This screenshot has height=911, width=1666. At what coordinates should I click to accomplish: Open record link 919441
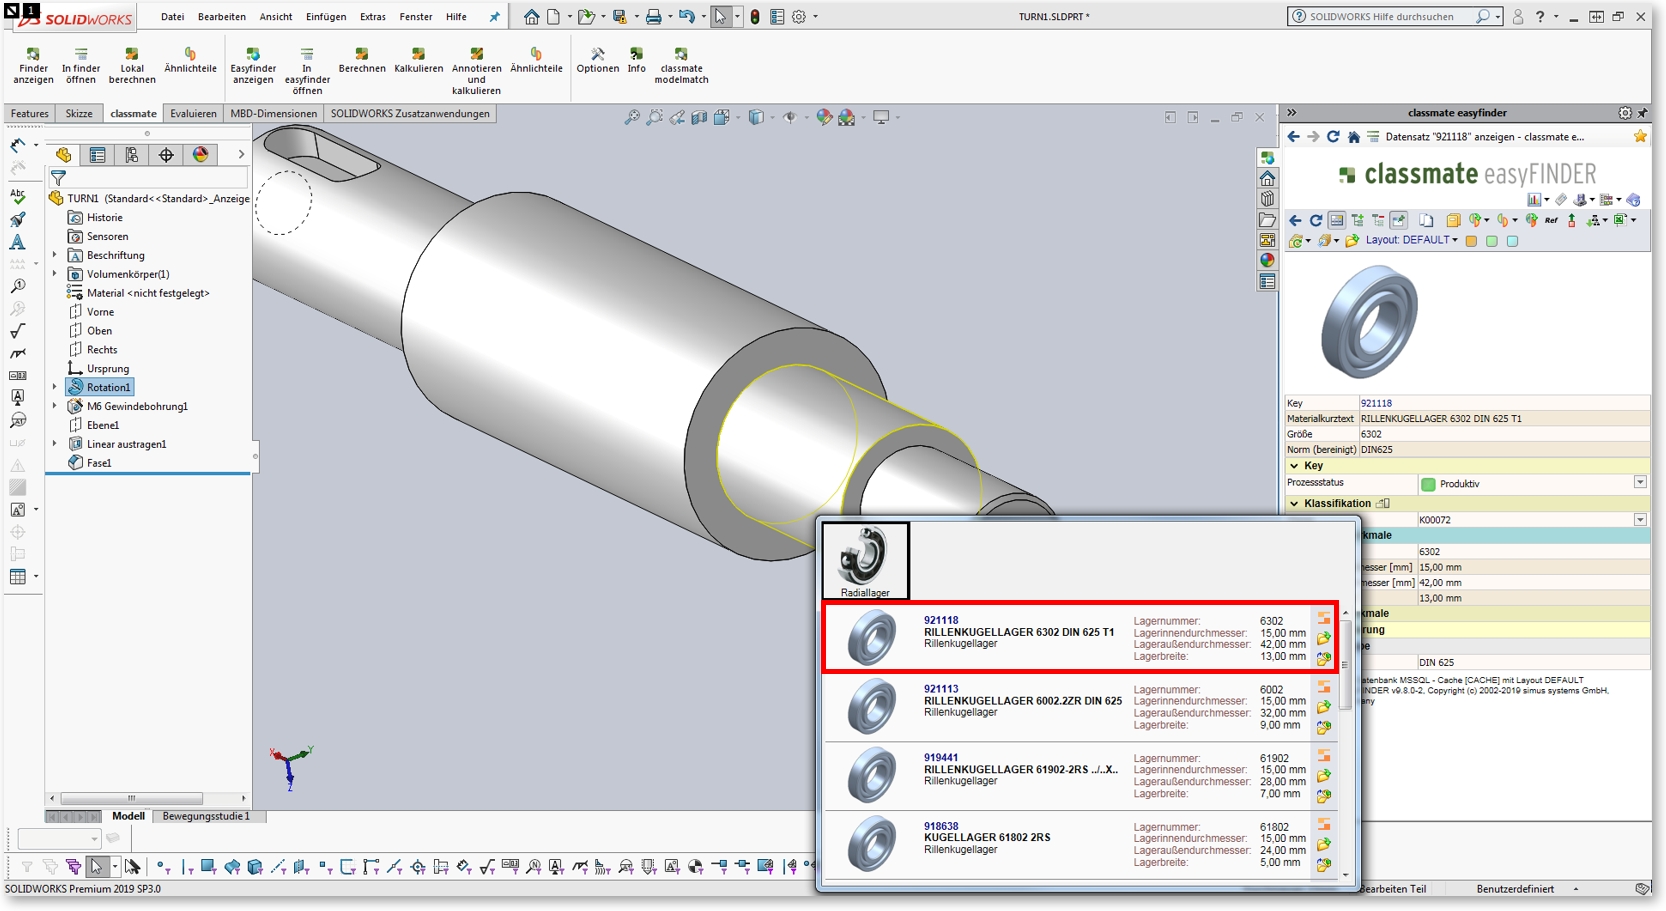(x=941, y=758)
